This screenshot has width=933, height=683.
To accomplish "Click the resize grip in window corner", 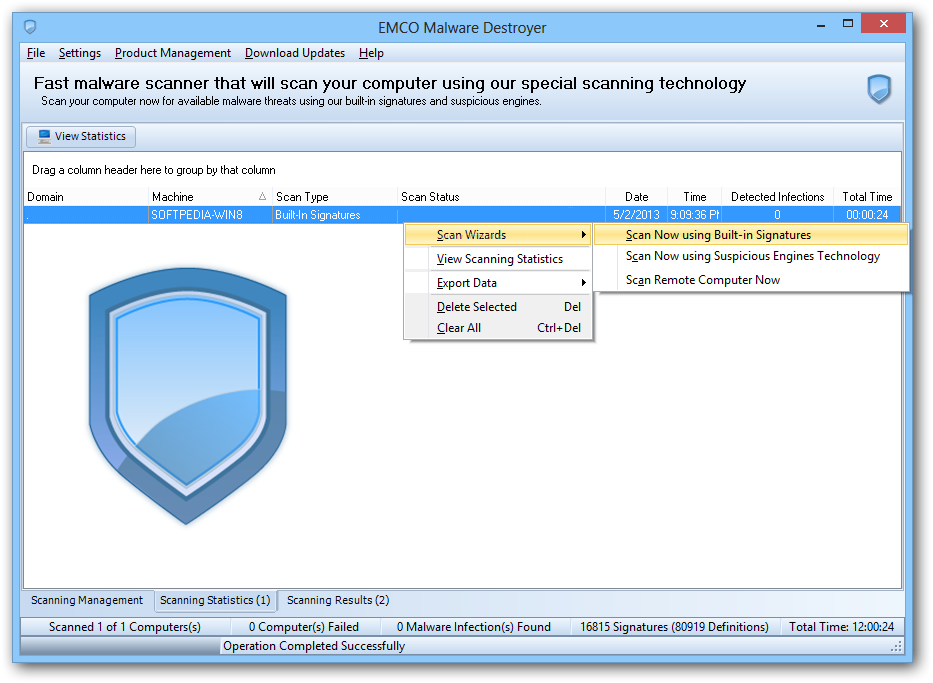I will (x=896, y=647).
